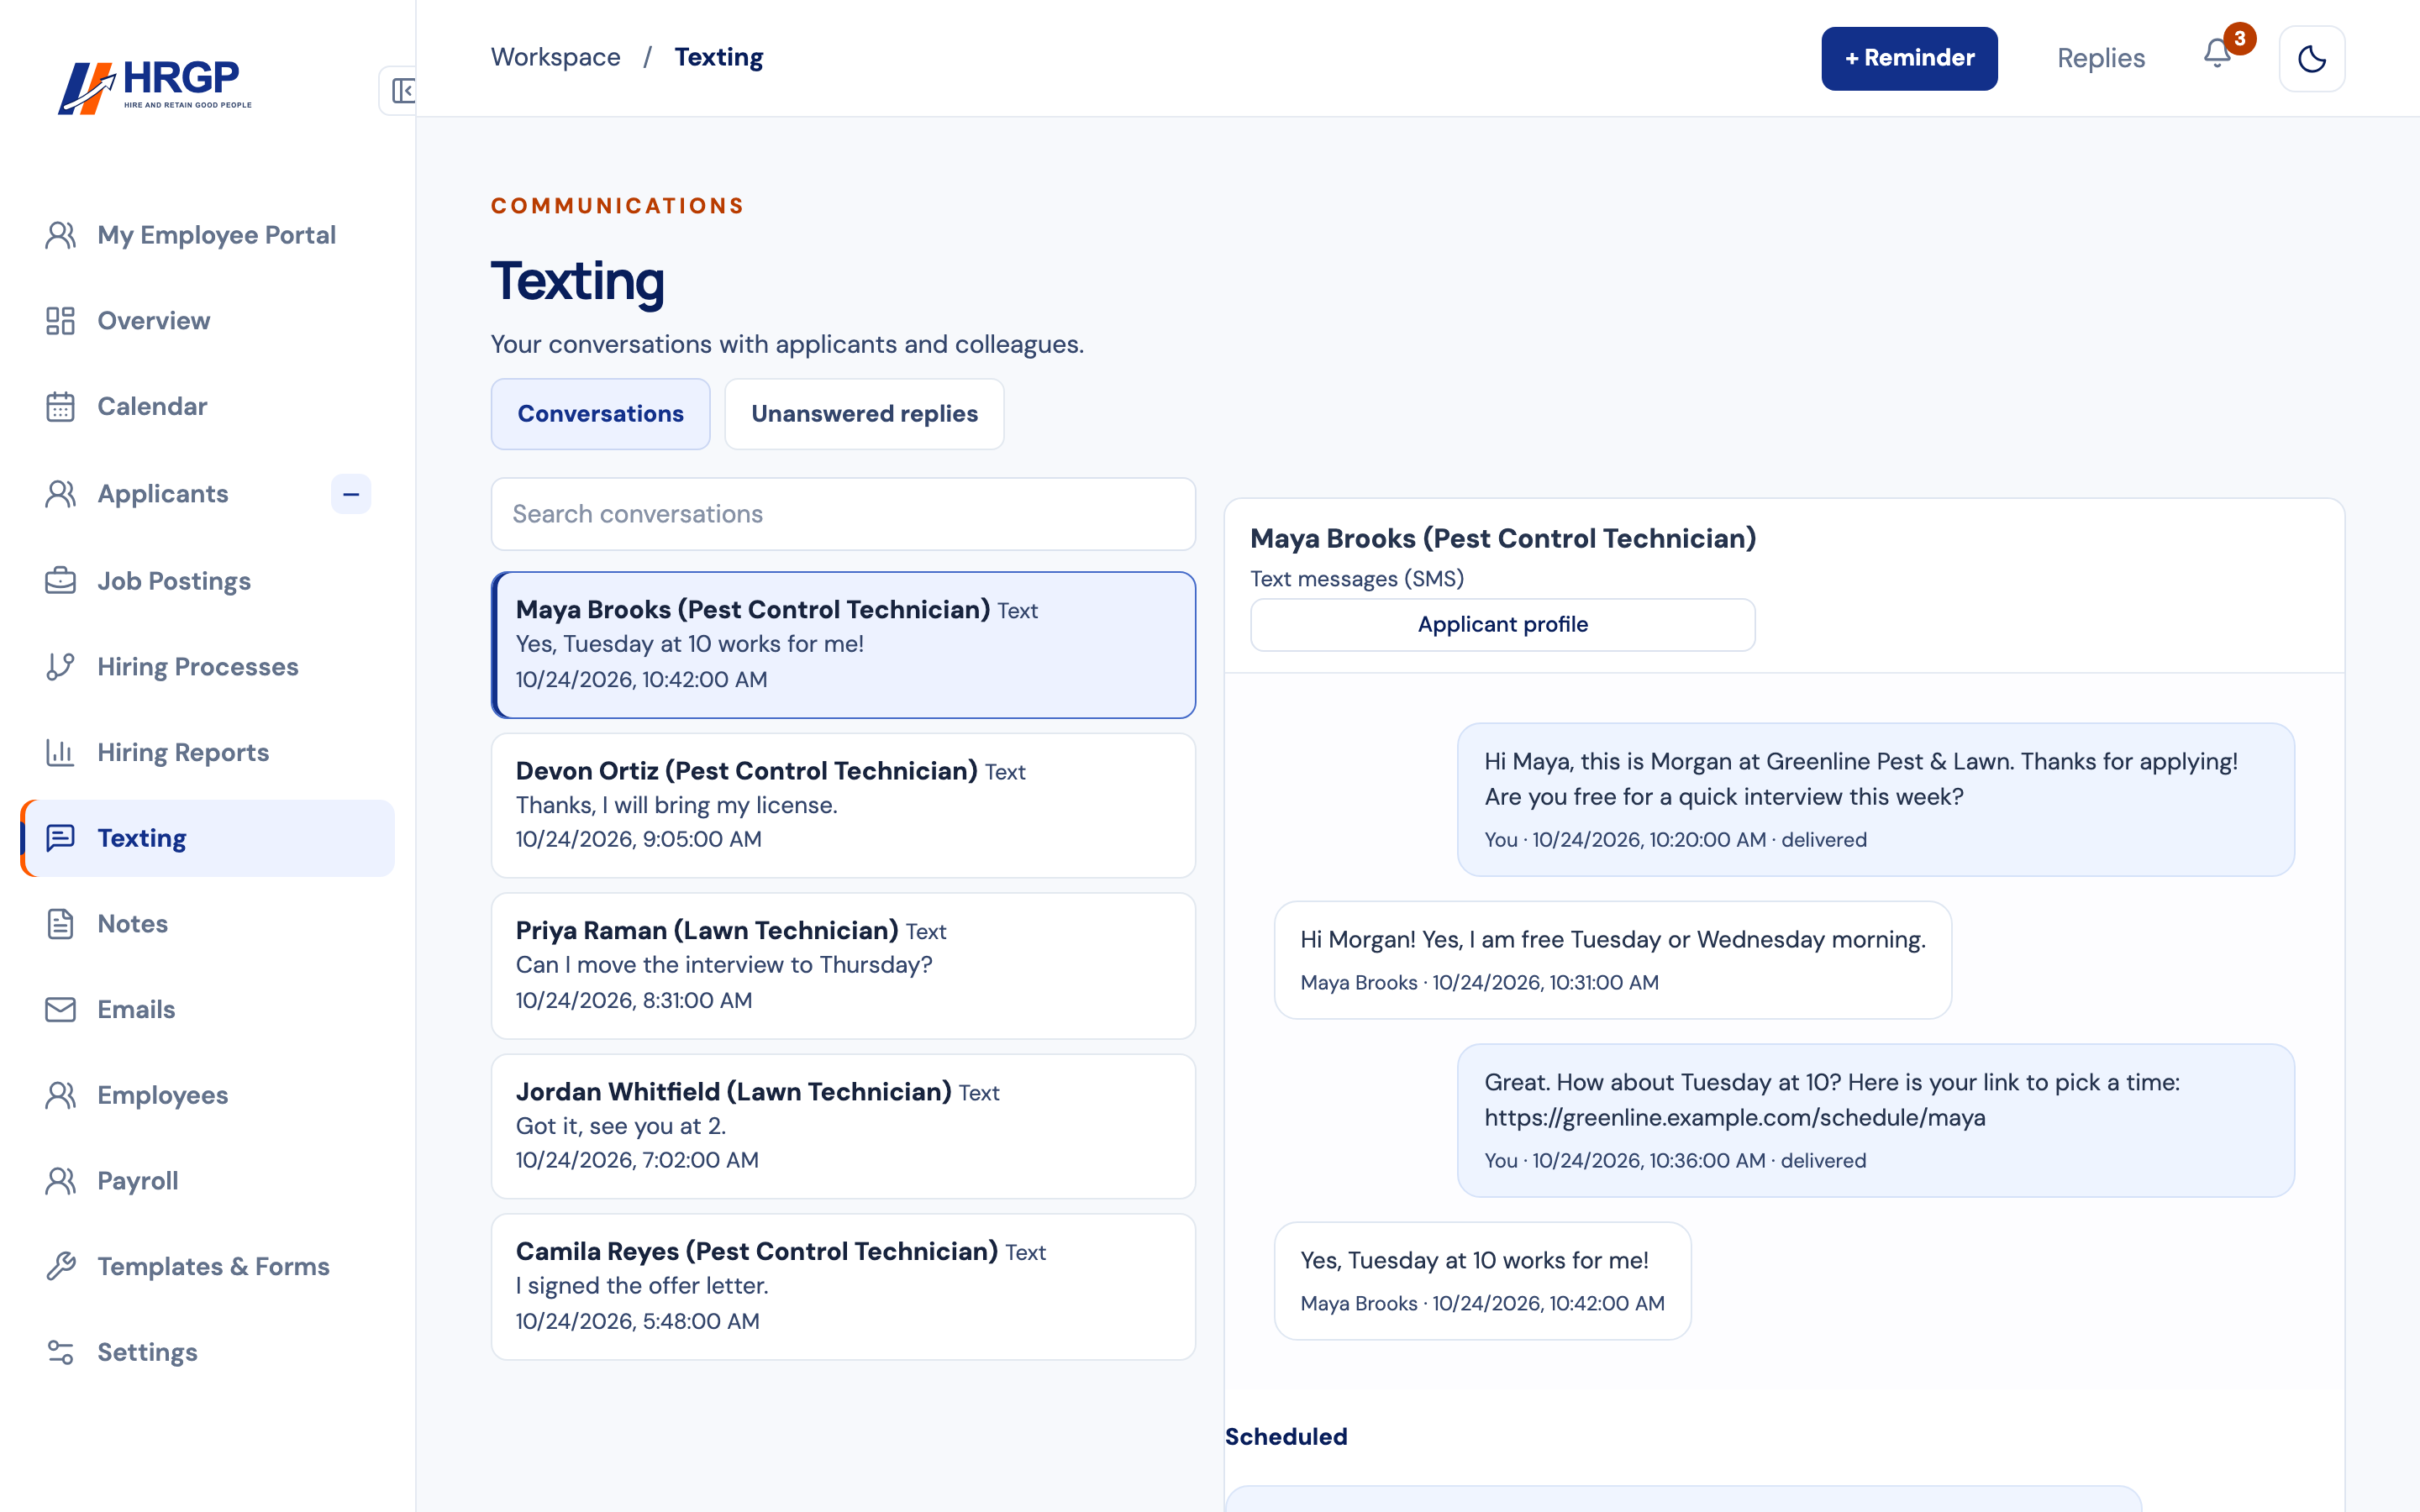The width and height of the screenshot is (2420, 1512).
Task: Click the Overview grid icon
Action: tap(60, 321)
